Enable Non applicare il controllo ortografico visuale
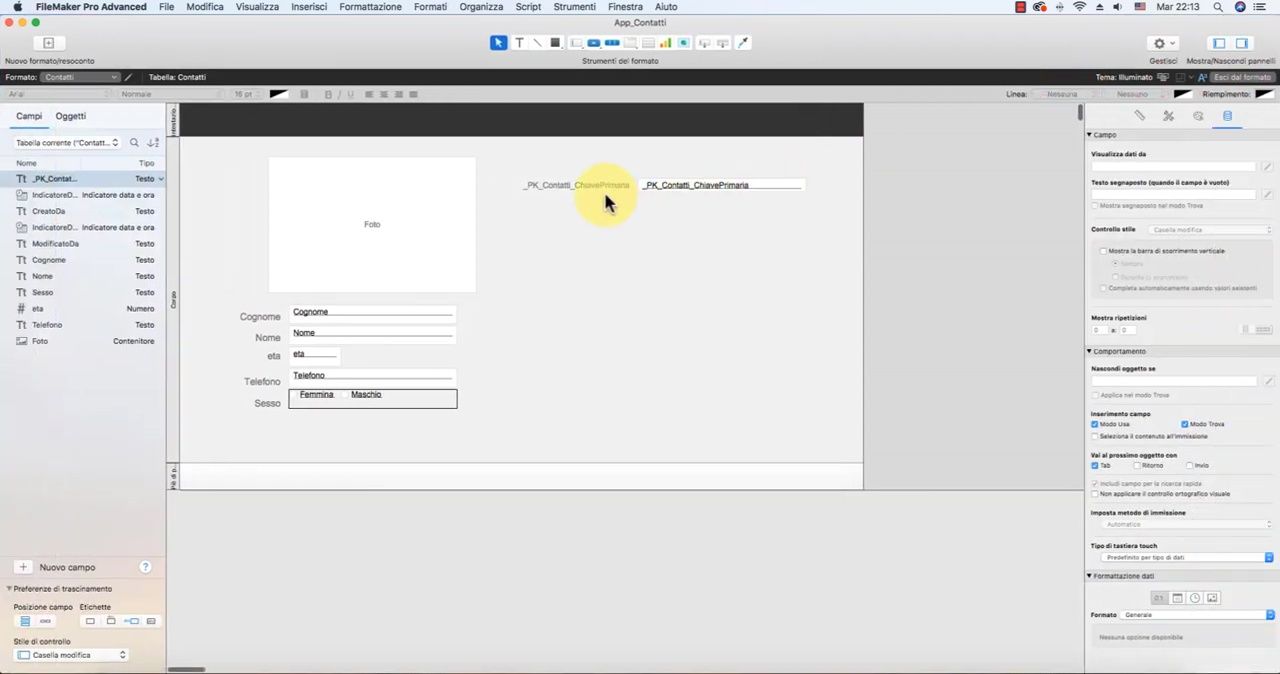 1095,494
